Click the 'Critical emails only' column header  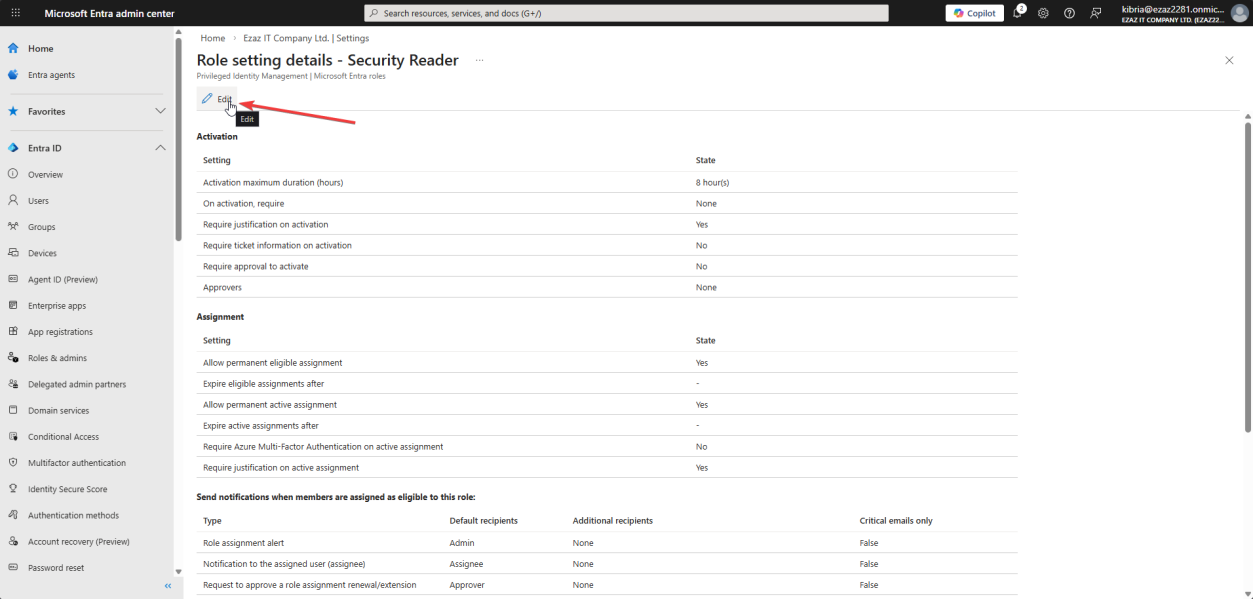896,521
